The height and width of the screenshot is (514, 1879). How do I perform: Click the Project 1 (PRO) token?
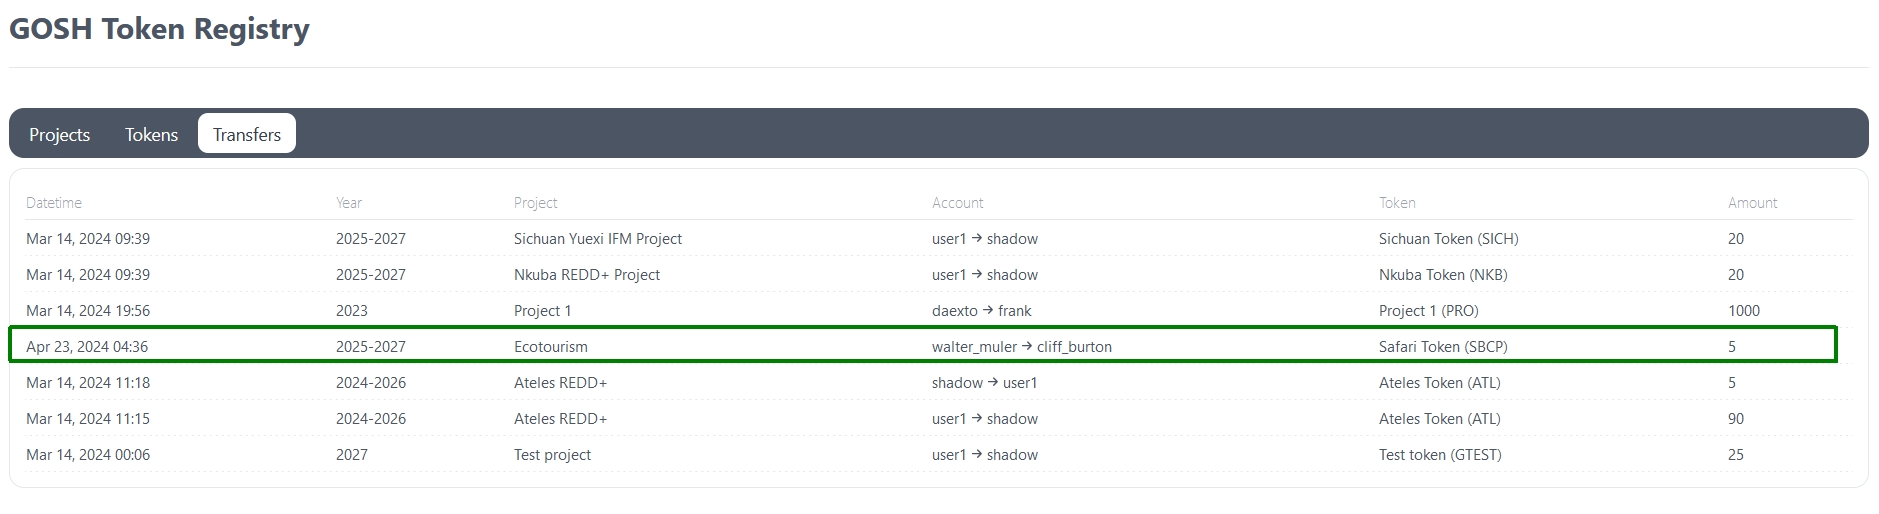1428,311
